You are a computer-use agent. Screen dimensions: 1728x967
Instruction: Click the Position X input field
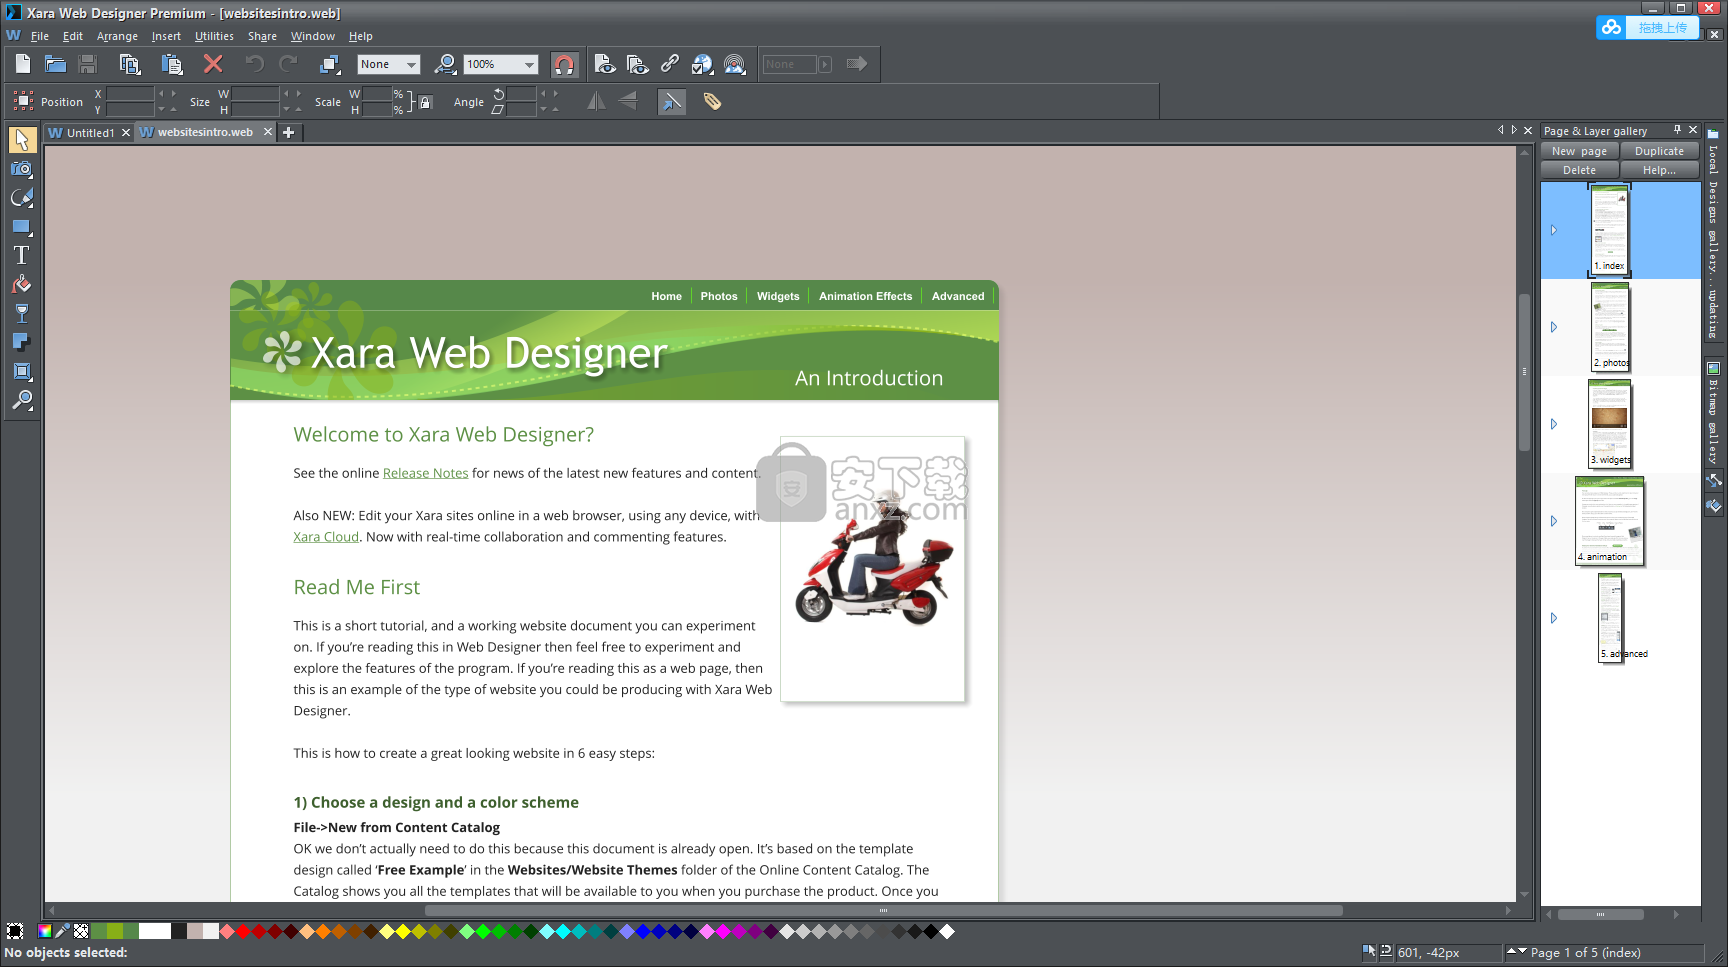130,94
